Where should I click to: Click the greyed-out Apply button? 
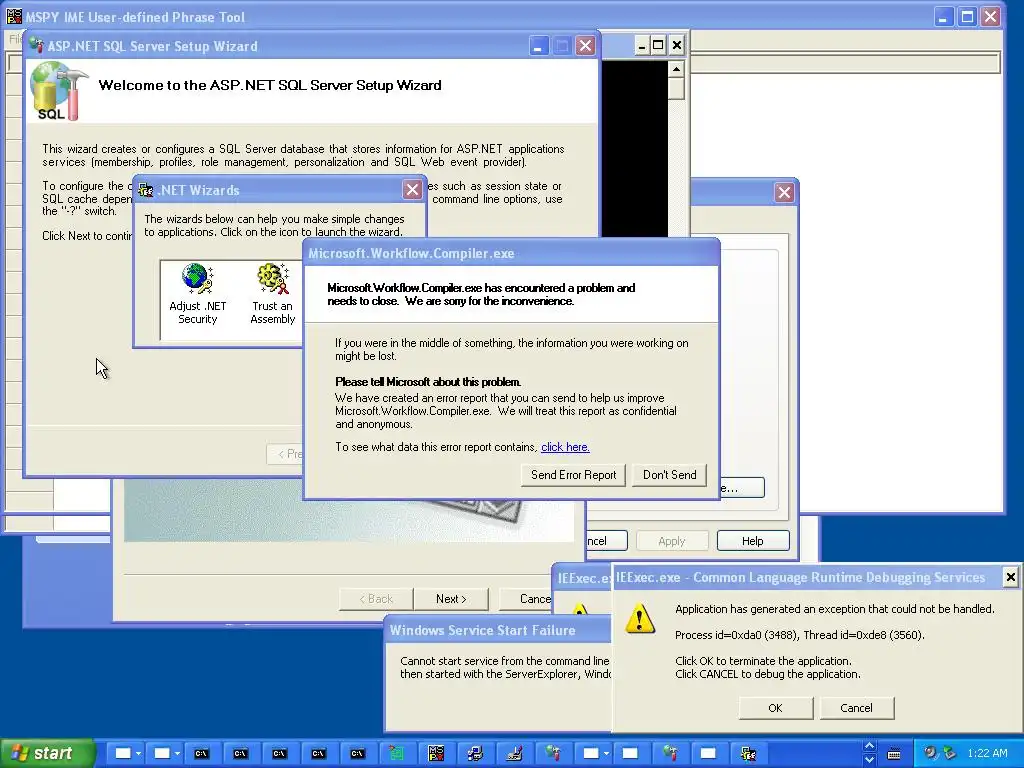coord(671,541)
